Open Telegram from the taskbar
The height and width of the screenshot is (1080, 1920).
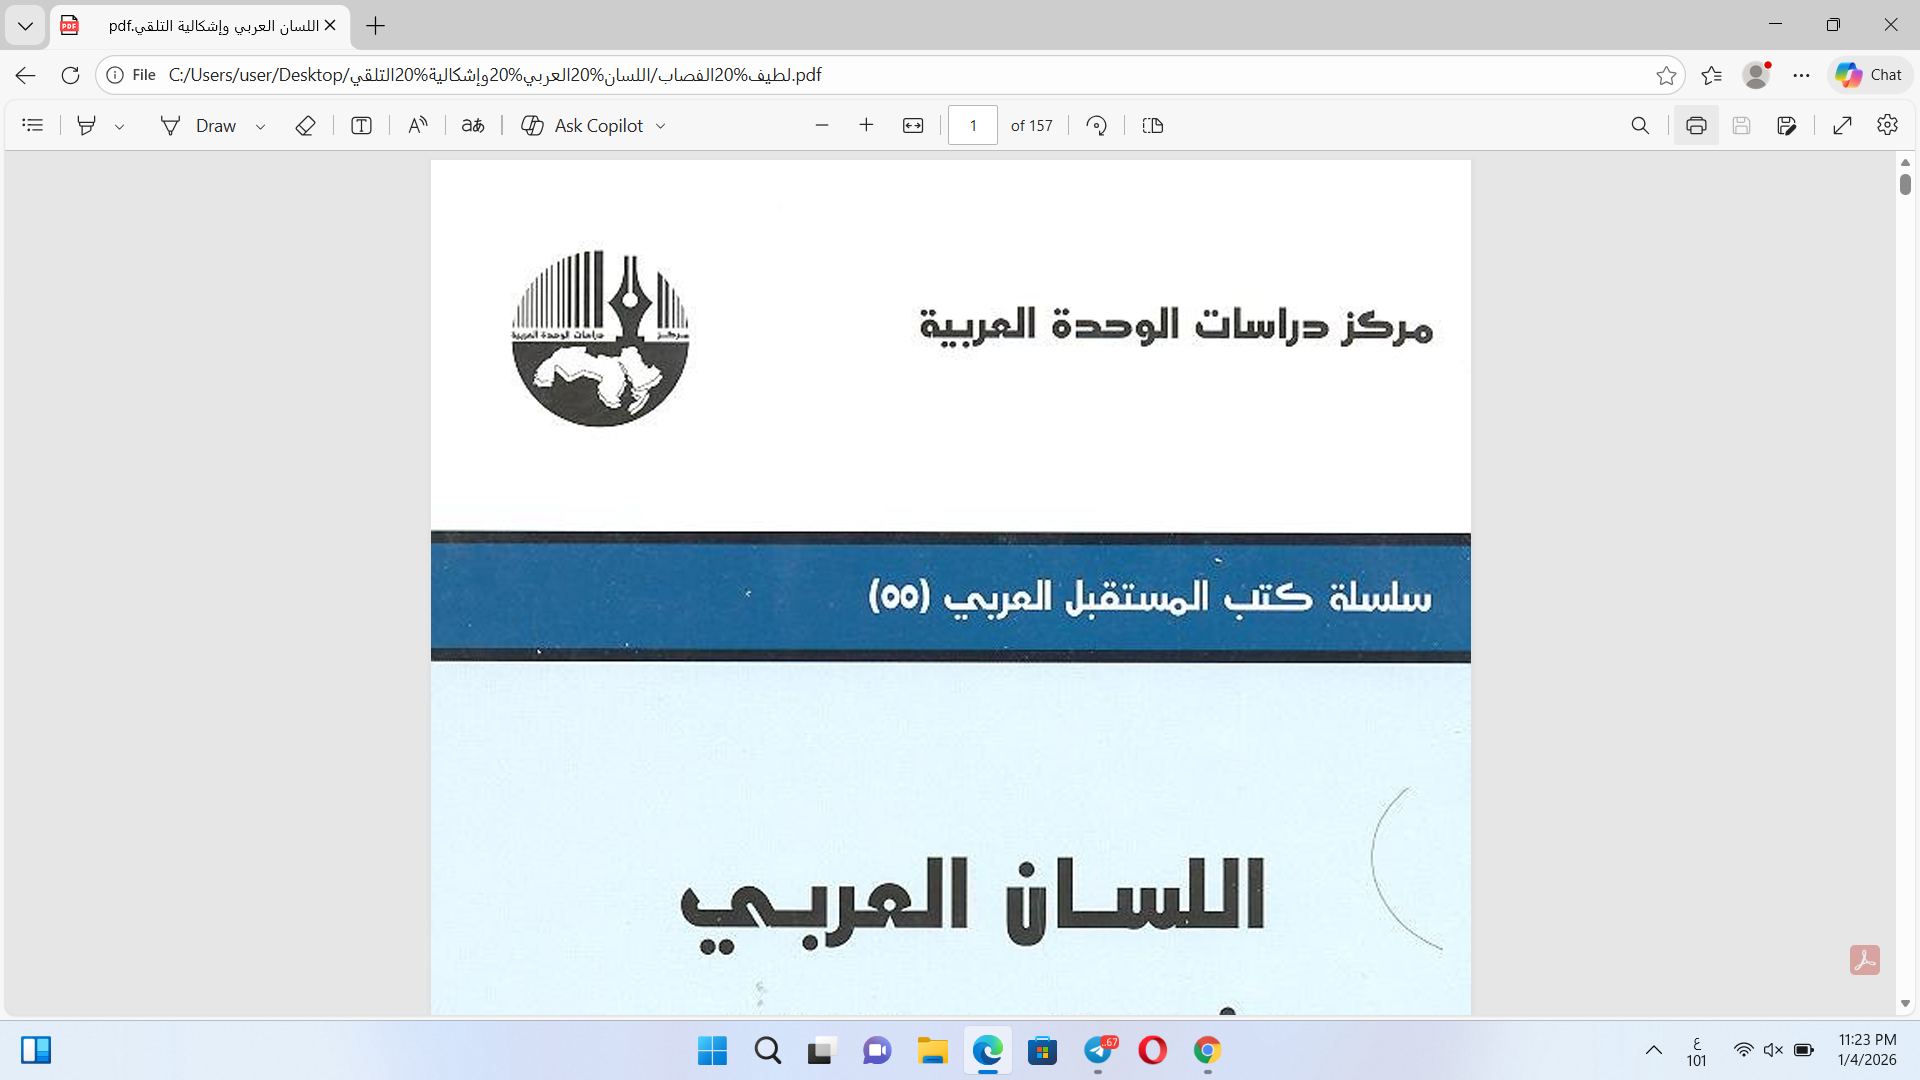coord(1099,1051)
